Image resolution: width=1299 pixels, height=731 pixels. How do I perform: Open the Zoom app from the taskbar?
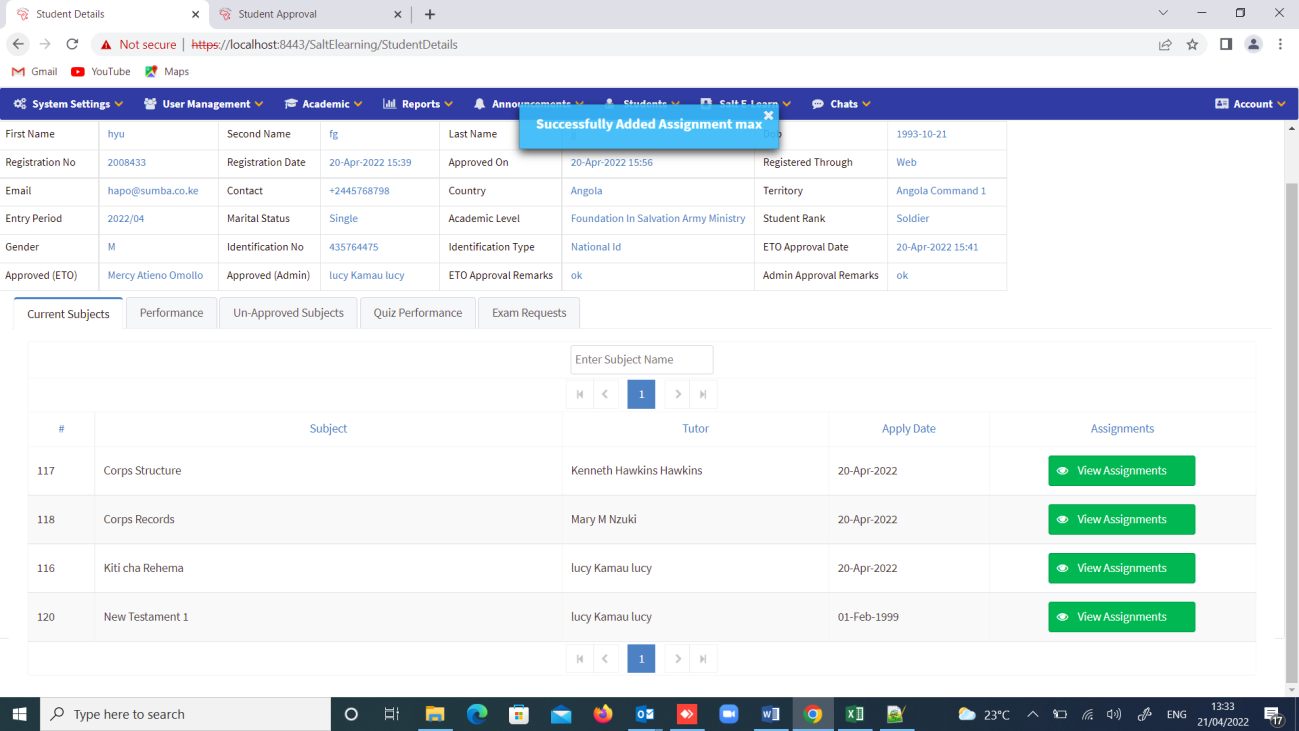[728, 714]
